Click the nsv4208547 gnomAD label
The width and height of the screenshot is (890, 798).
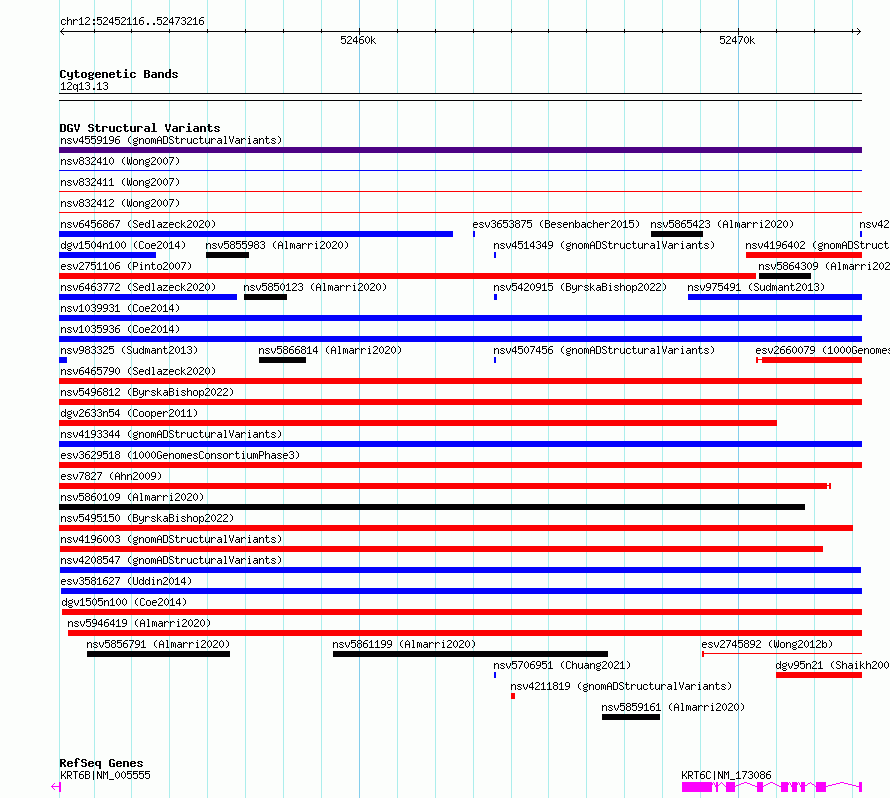171,560
